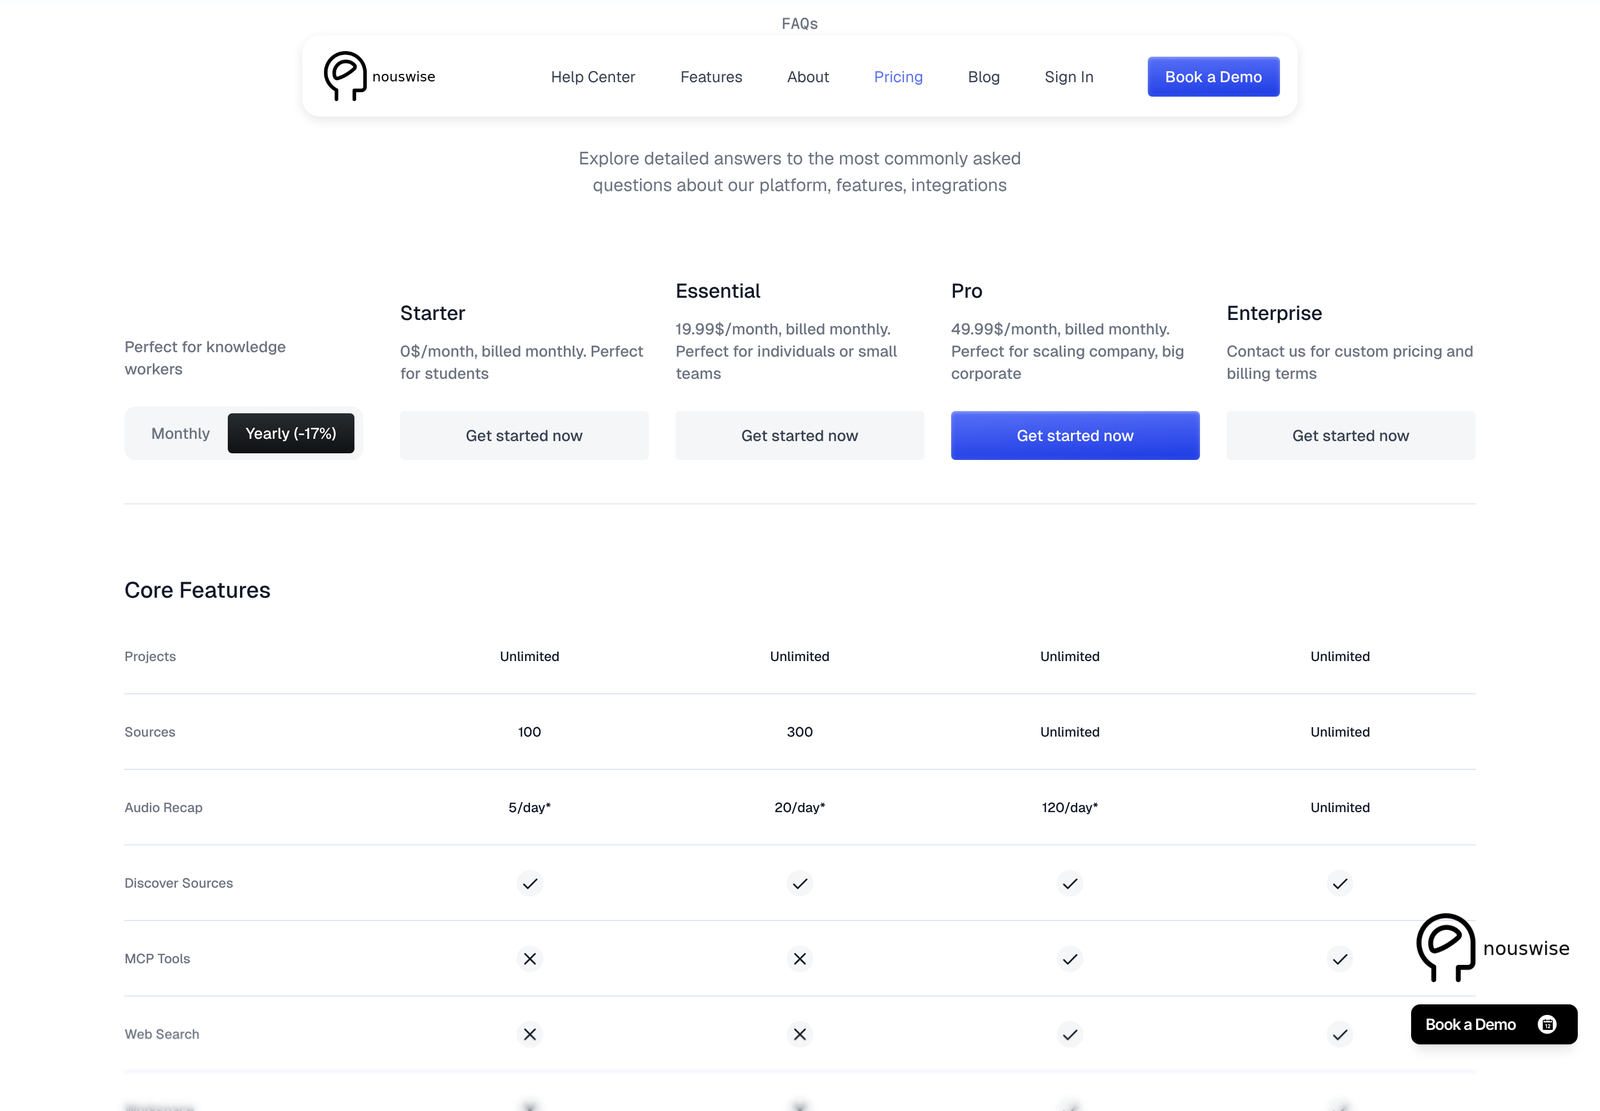Click MCP Tools checkmark under Pro
Viewport: 1600px width, 1111px height.
pyautogui.click(x=1070, y=958)
